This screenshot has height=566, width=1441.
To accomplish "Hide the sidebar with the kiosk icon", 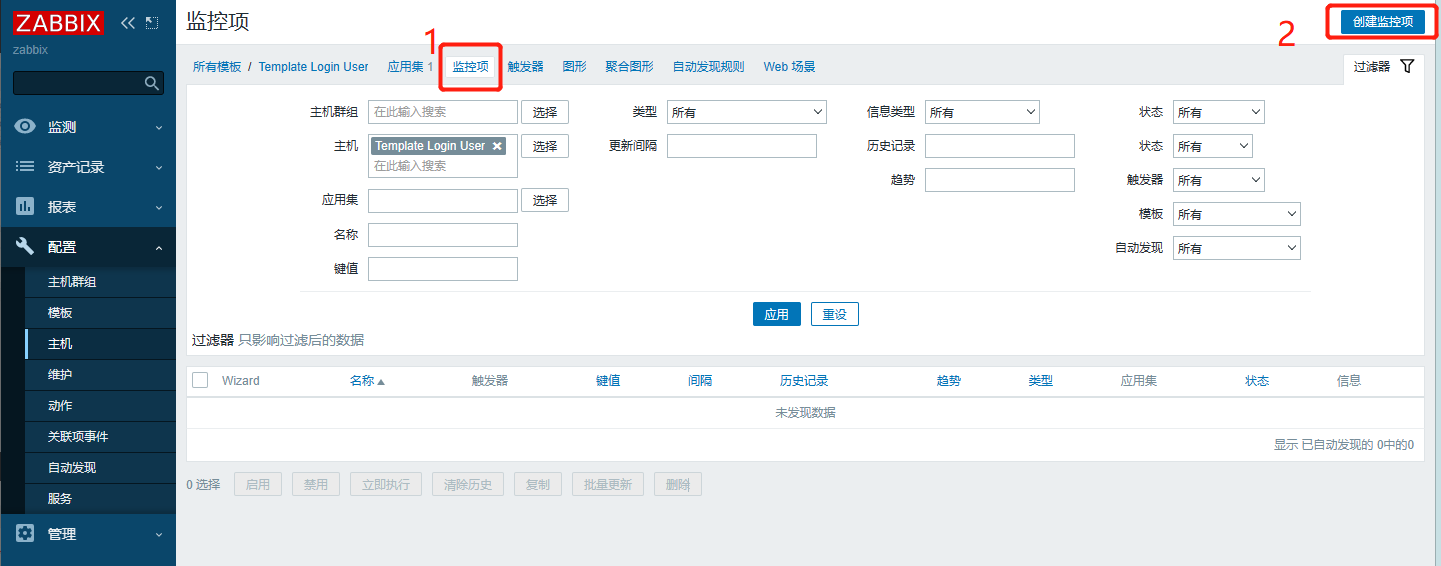I will point(152,22).
